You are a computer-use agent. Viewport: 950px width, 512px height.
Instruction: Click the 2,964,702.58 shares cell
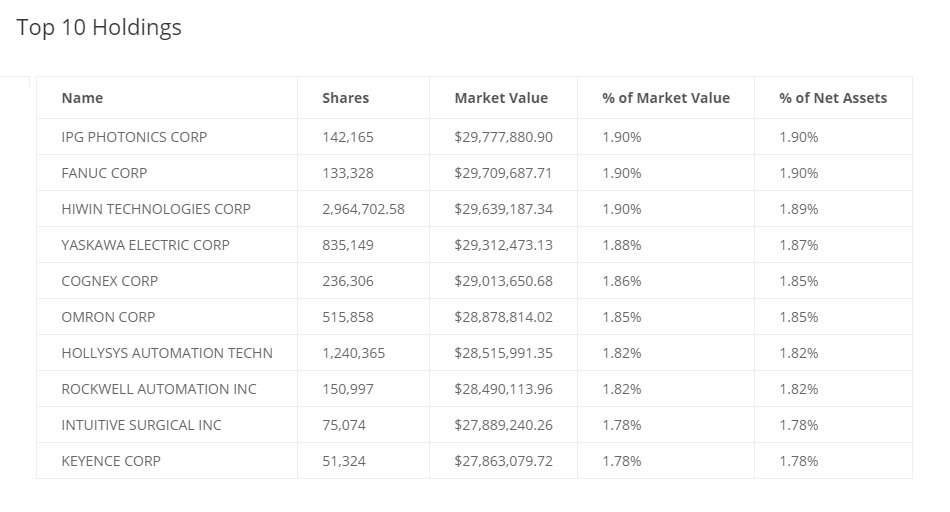point(363,209)
